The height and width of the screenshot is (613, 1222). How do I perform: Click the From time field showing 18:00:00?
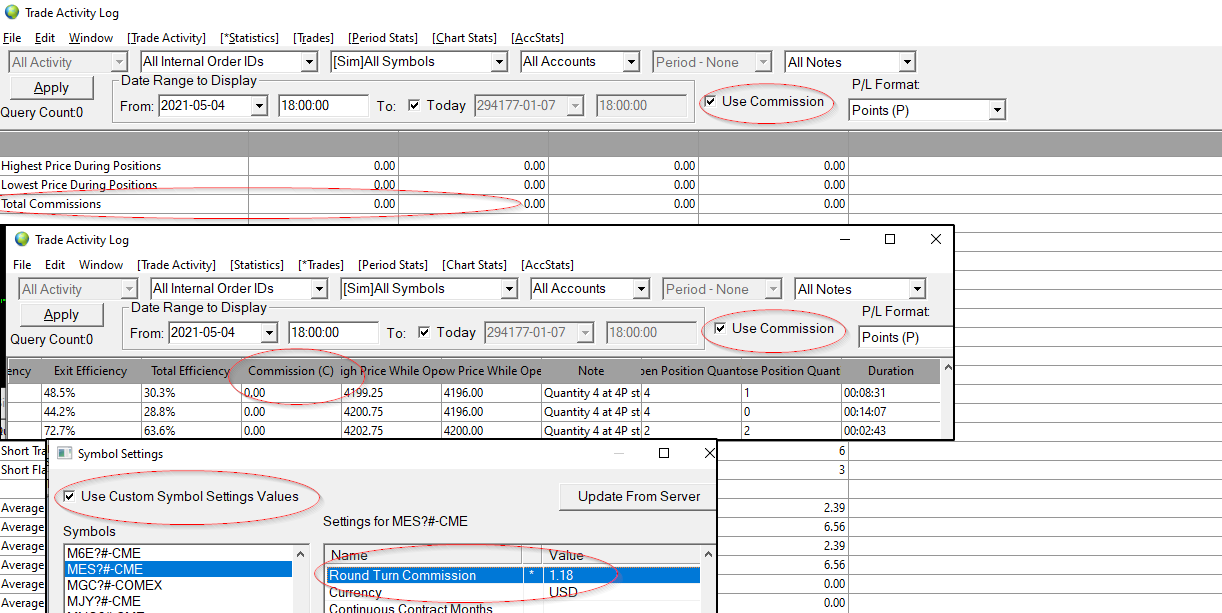[x=323, y=105]
